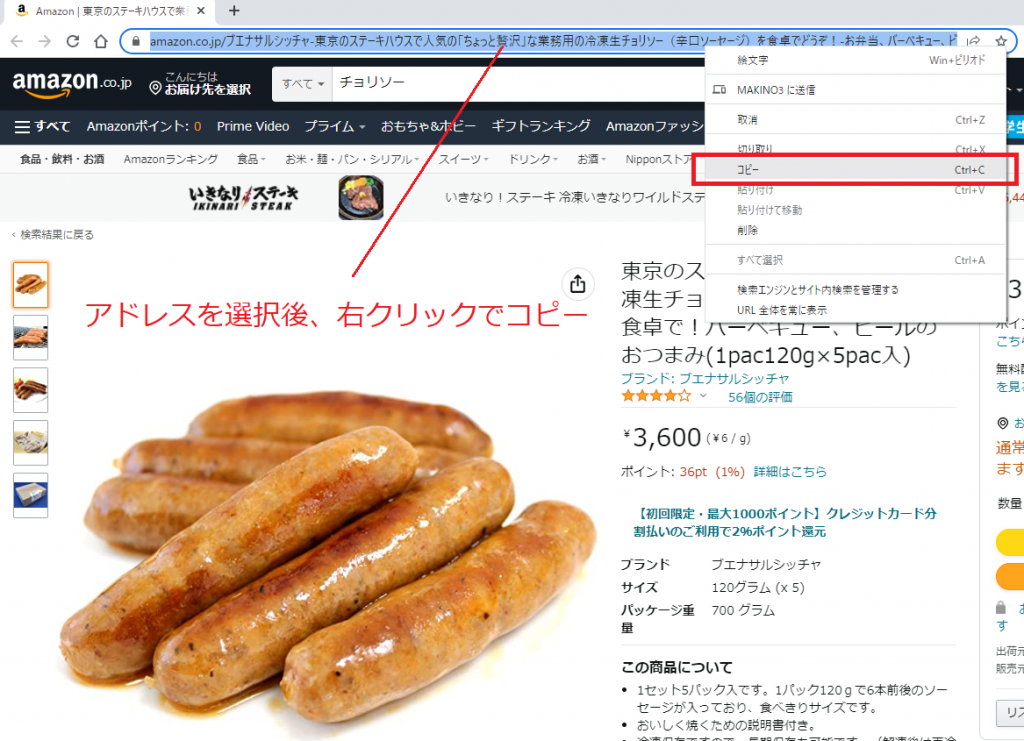Select 削除 in the context menu

[x=856, y=230]
